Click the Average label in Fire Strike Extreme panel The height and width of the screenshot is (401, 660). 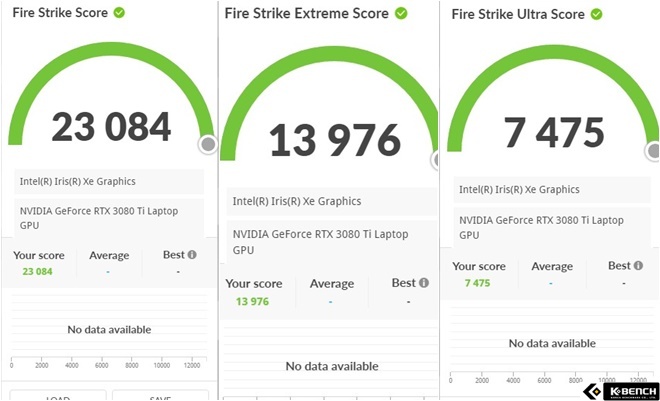coord(332,284)
